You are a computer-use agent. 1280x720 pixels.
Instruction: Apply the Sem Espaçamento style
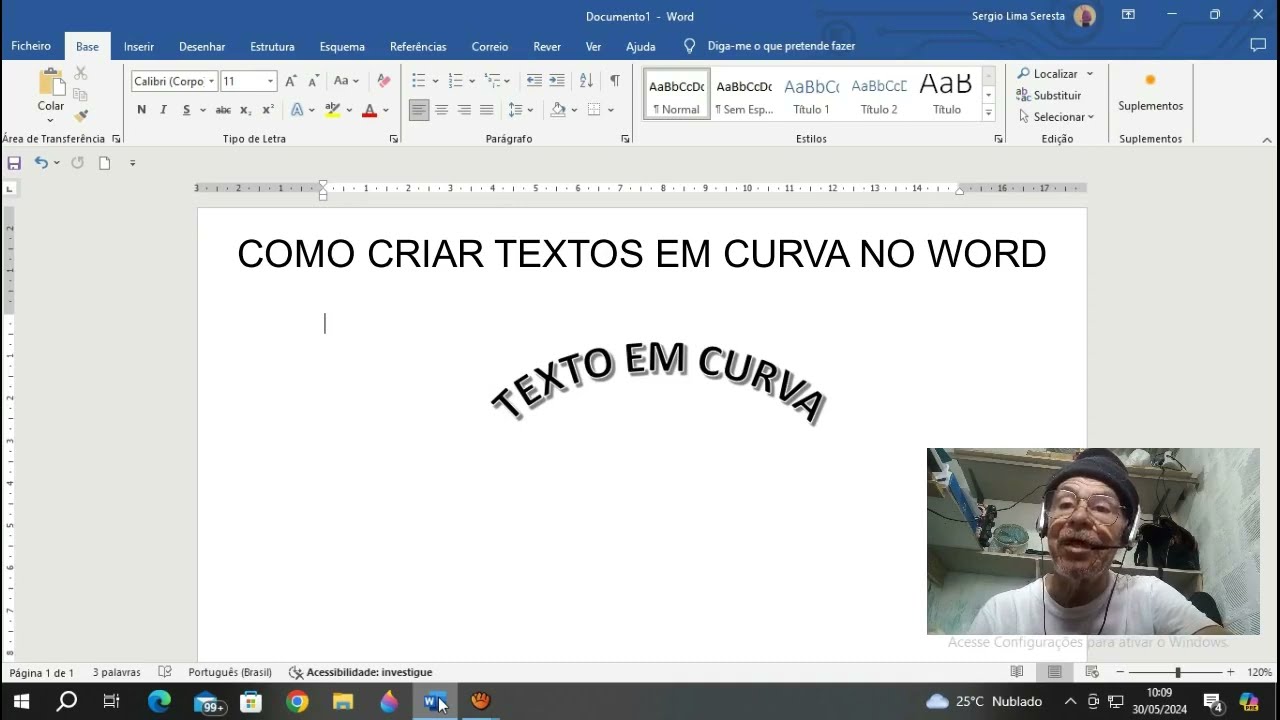click(x=744, y=94)
